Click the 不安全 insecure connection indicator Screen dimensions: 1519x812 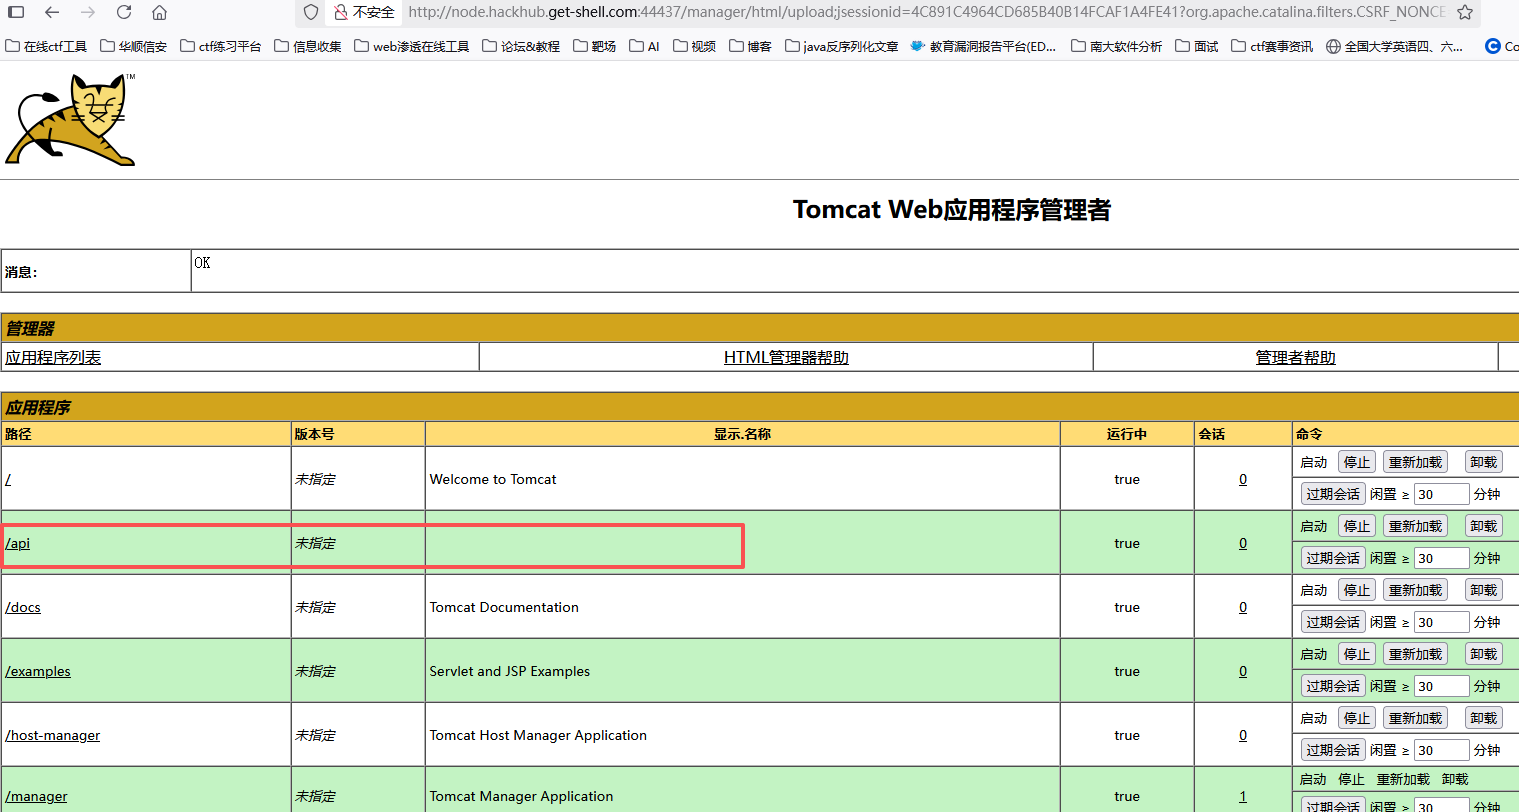tap(365, 12)
